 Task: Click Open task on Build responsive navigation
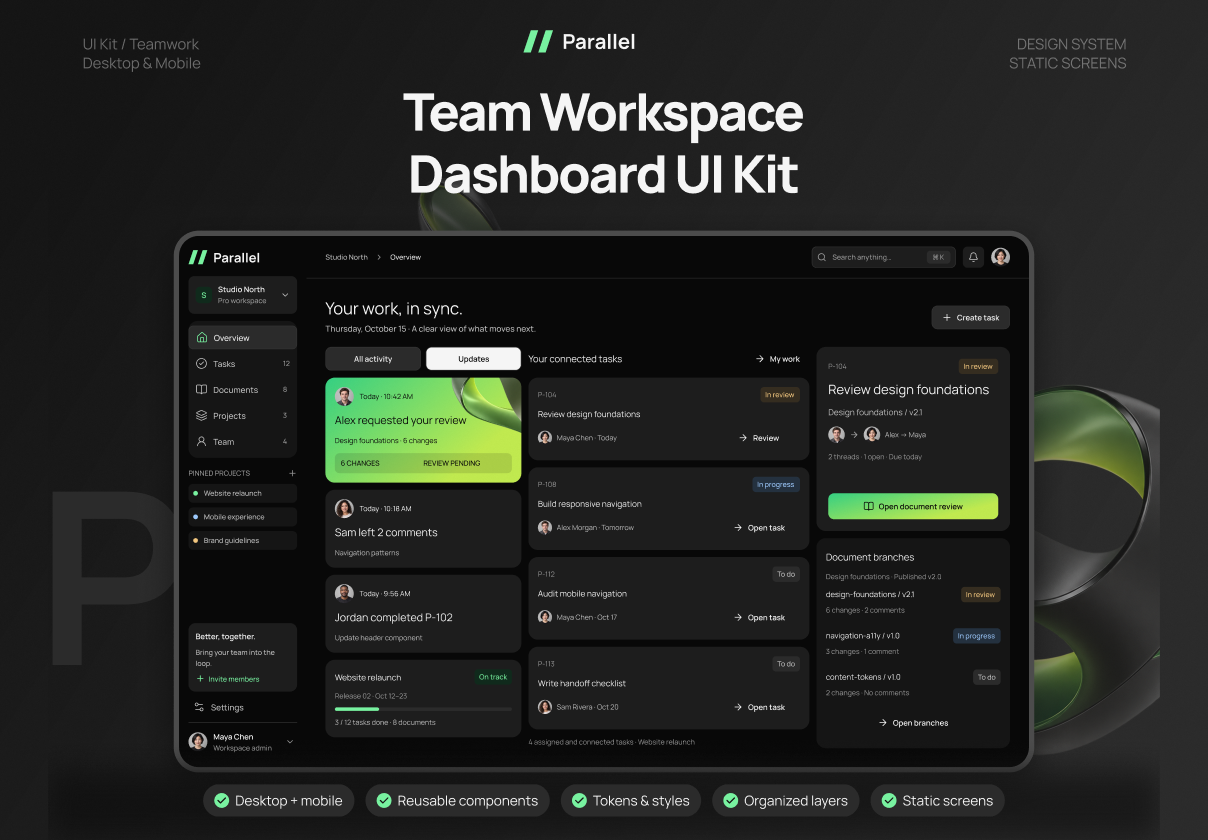pyautogui.click(x=759, y=528)
